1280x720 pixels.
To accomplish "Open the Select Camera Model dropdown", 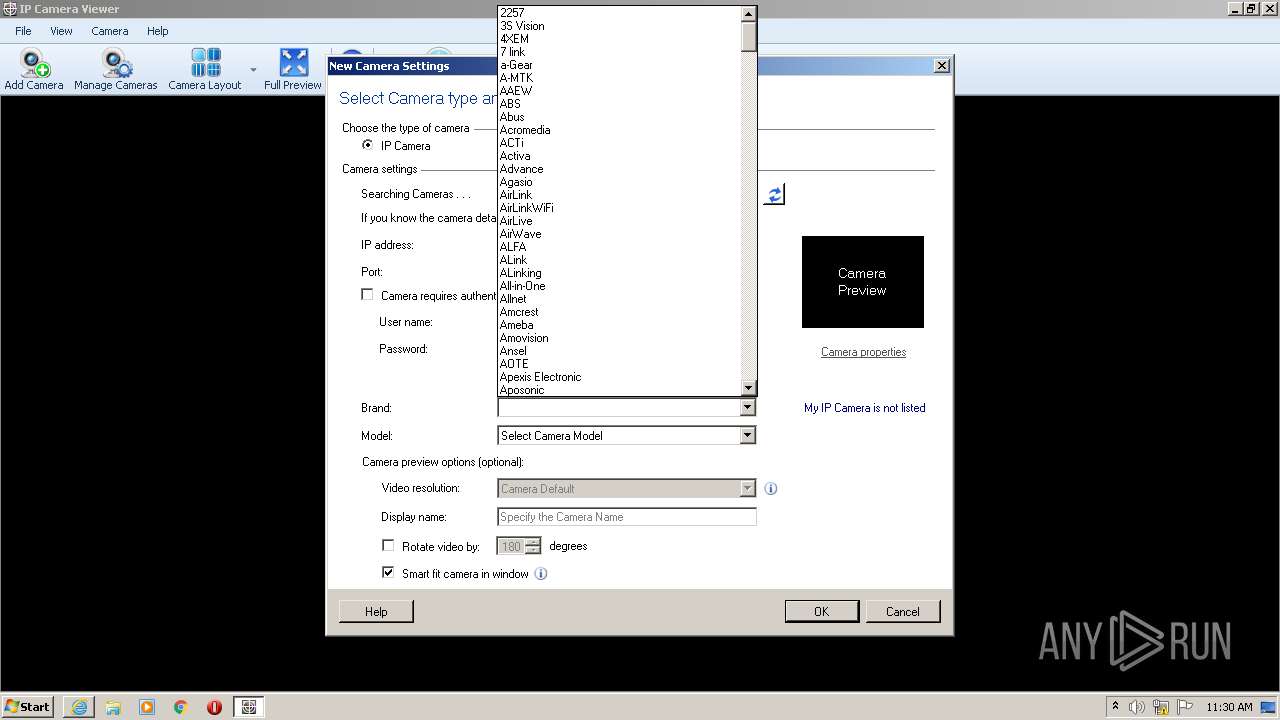I will click(x=747, y=435).
